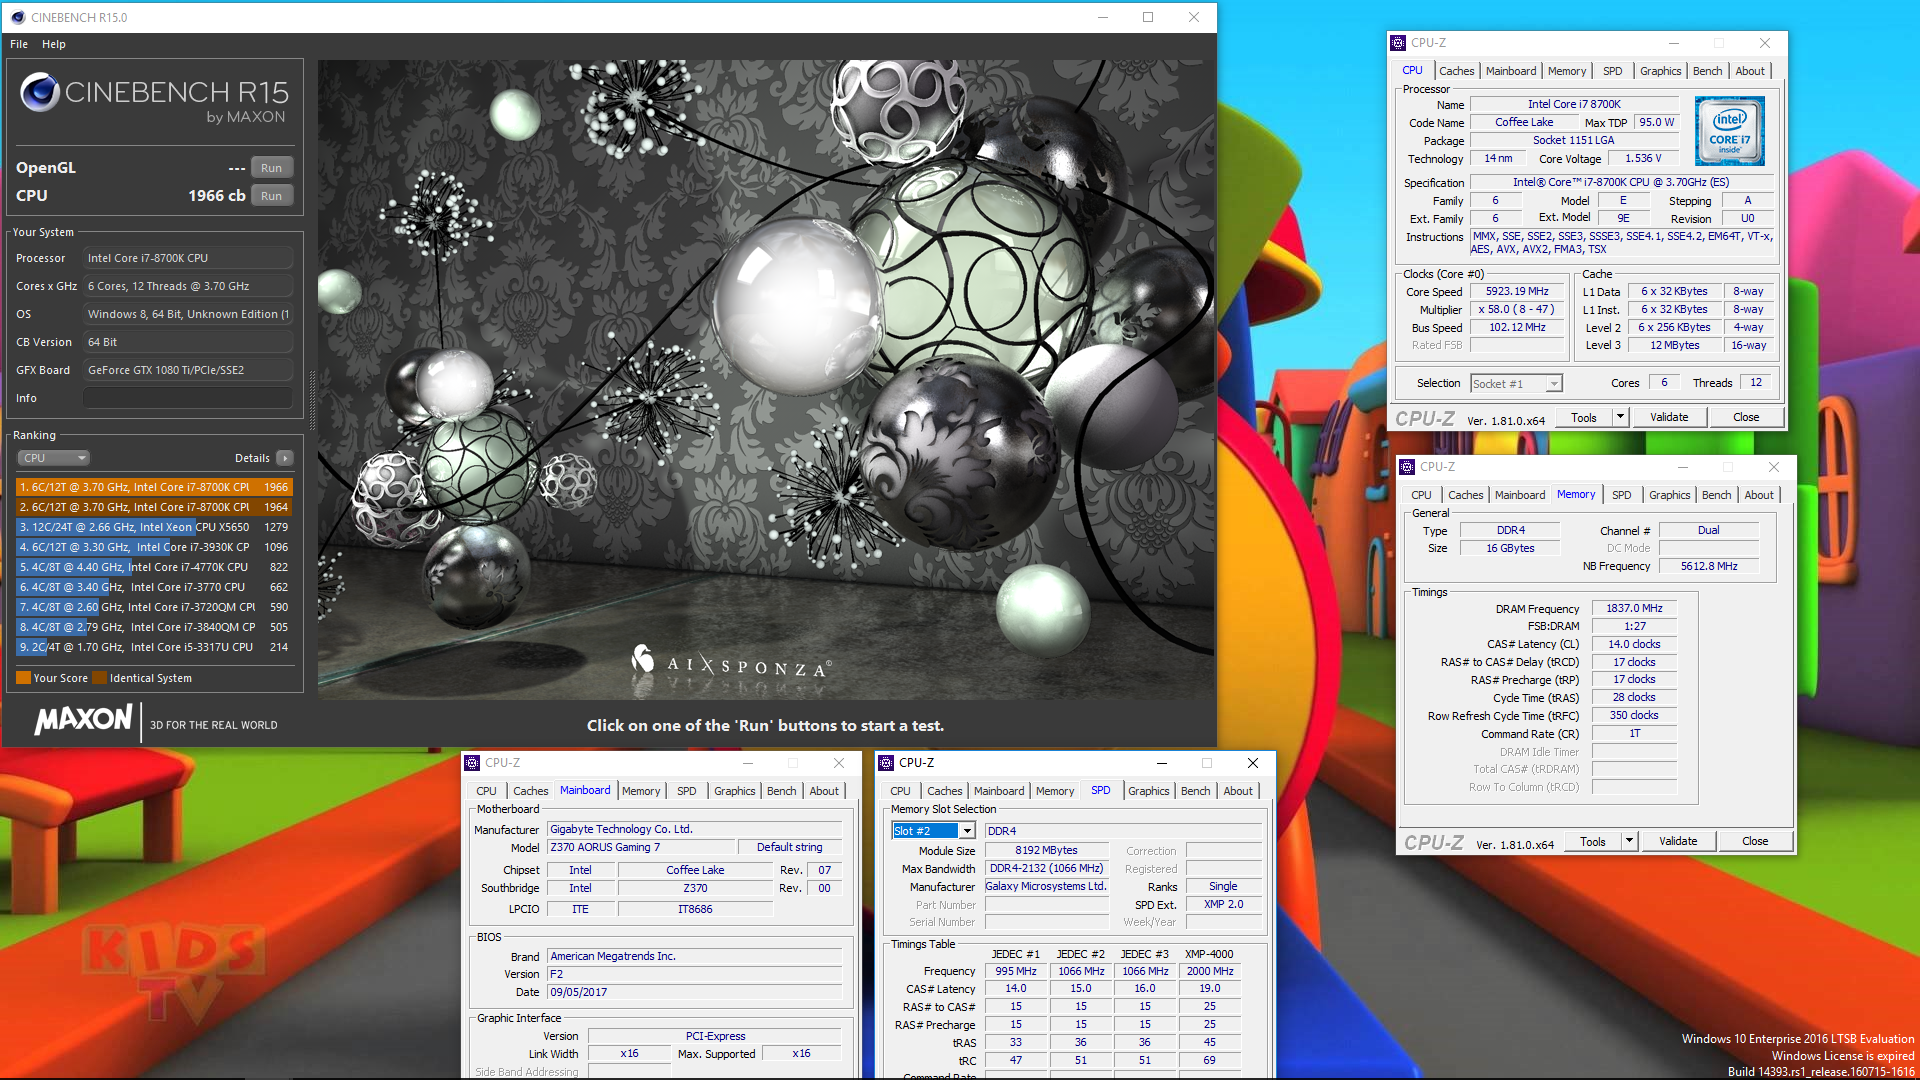Click Validate in the Memory tab window
1920x1080 pixels.
click(1678, 841)
